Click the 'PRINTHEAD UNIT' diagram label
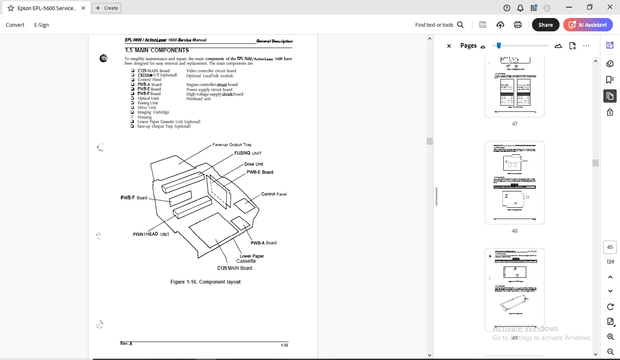The height and width of the screenshot is (360, 620). pyautogui.click(x=151, y=234)
